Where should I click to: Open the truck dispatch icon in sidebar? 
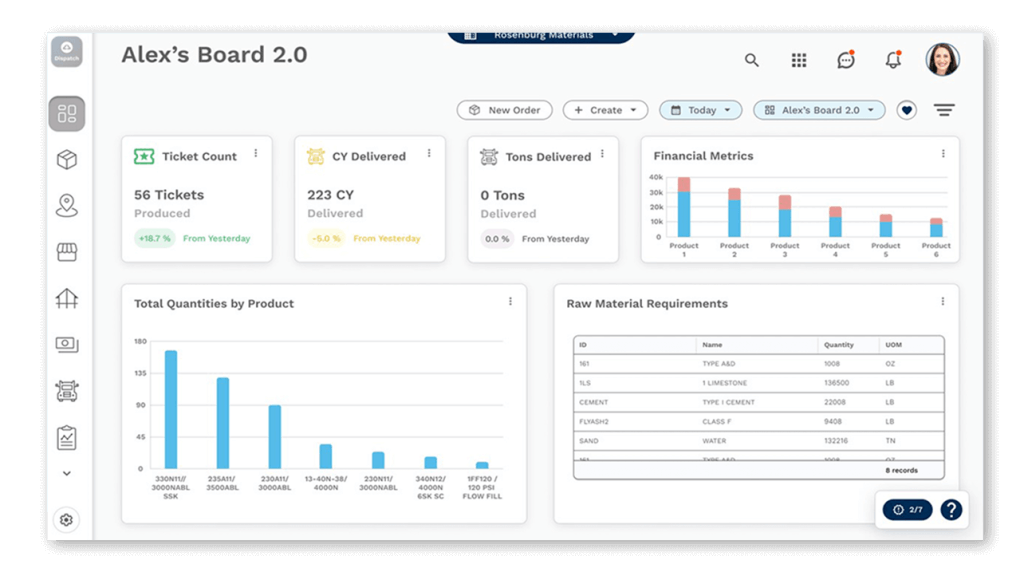pyautogui.click(x=66, y=391)
